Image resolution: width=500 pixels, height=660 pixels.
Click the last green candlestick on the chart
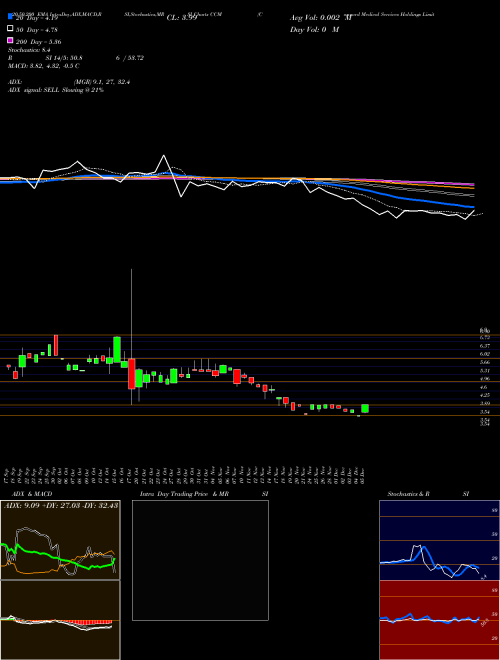tap(365, 408)
